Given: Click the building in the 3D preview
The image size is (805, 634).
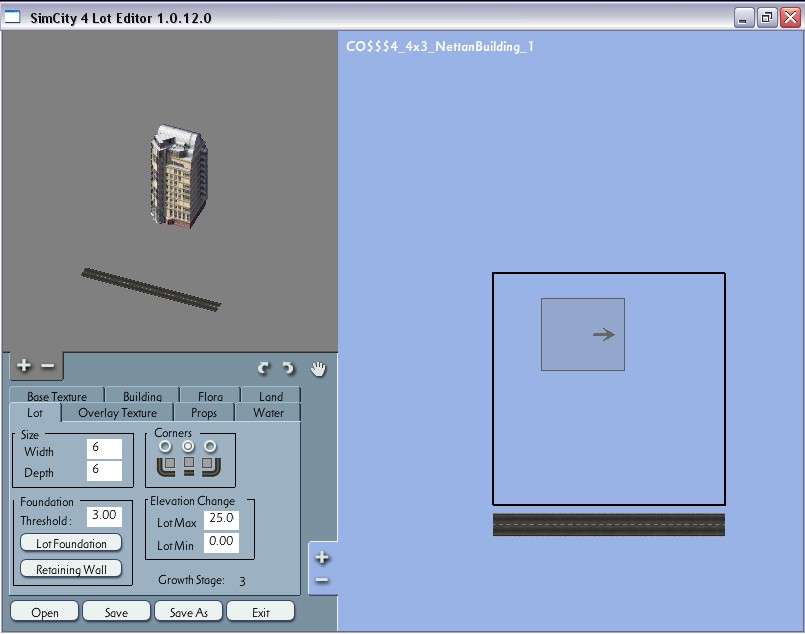Looking at the screenshot, I should [178, 177].
